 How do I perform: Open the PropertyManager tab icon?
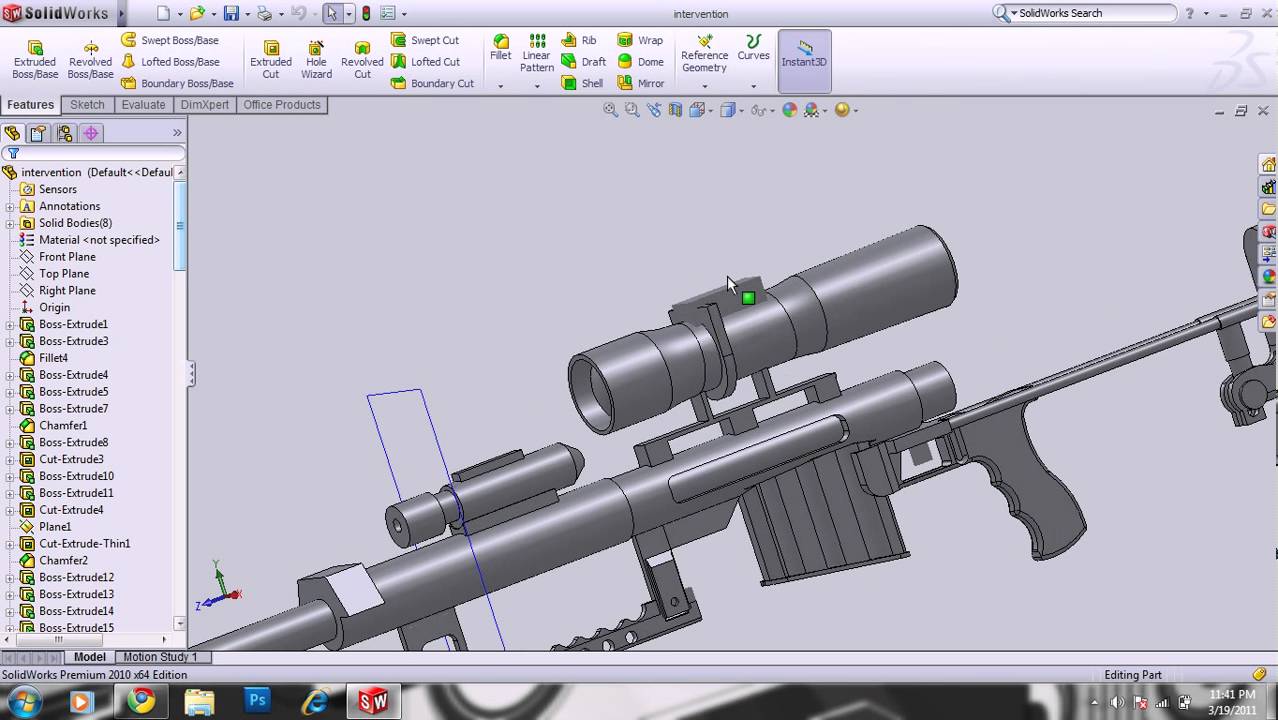[x=38, y=133]
